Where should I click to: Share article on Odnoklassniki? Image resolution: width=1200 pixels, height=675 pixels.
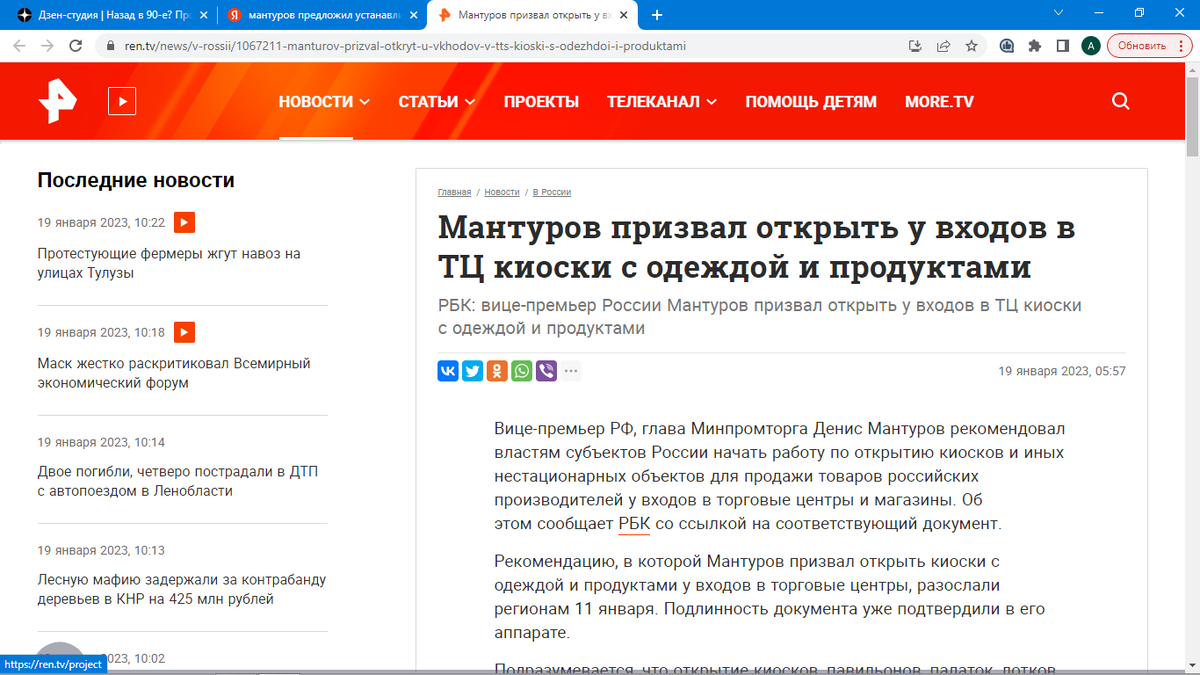pos(497,371)
